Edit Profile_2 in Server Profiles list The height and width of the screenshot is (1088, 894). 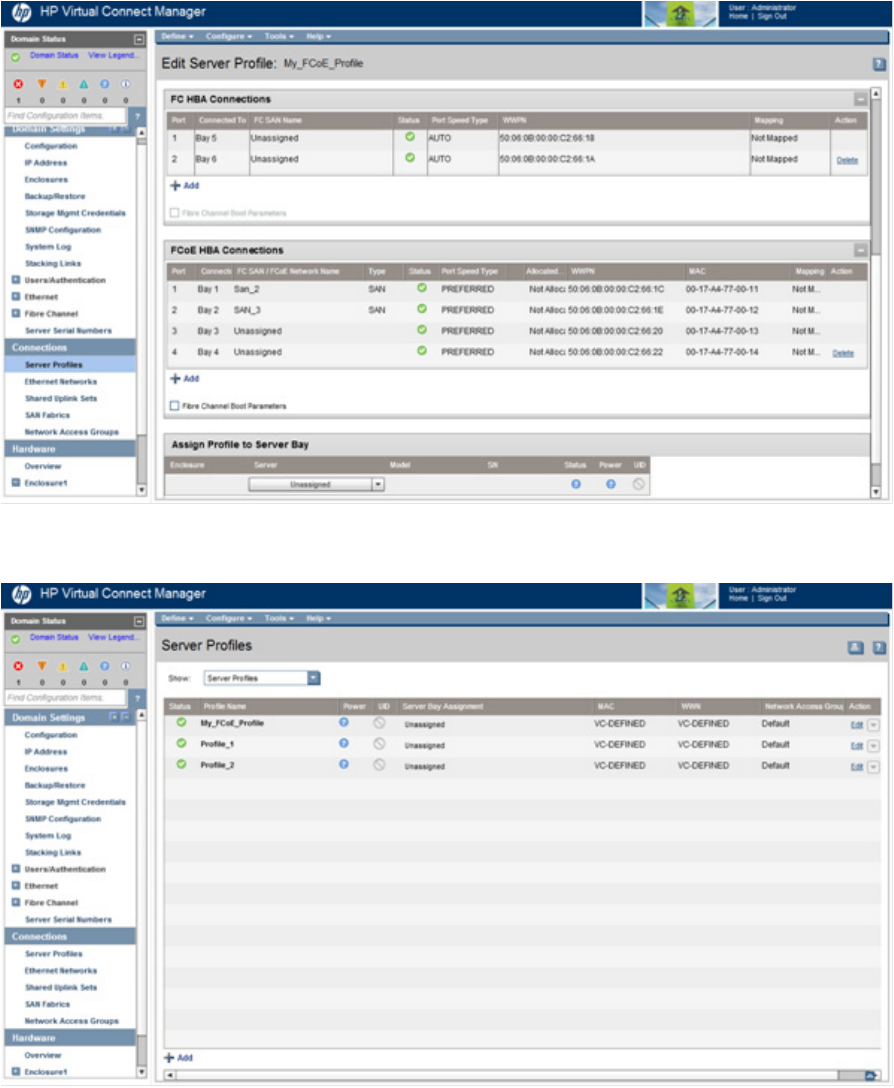click(857, 767)
